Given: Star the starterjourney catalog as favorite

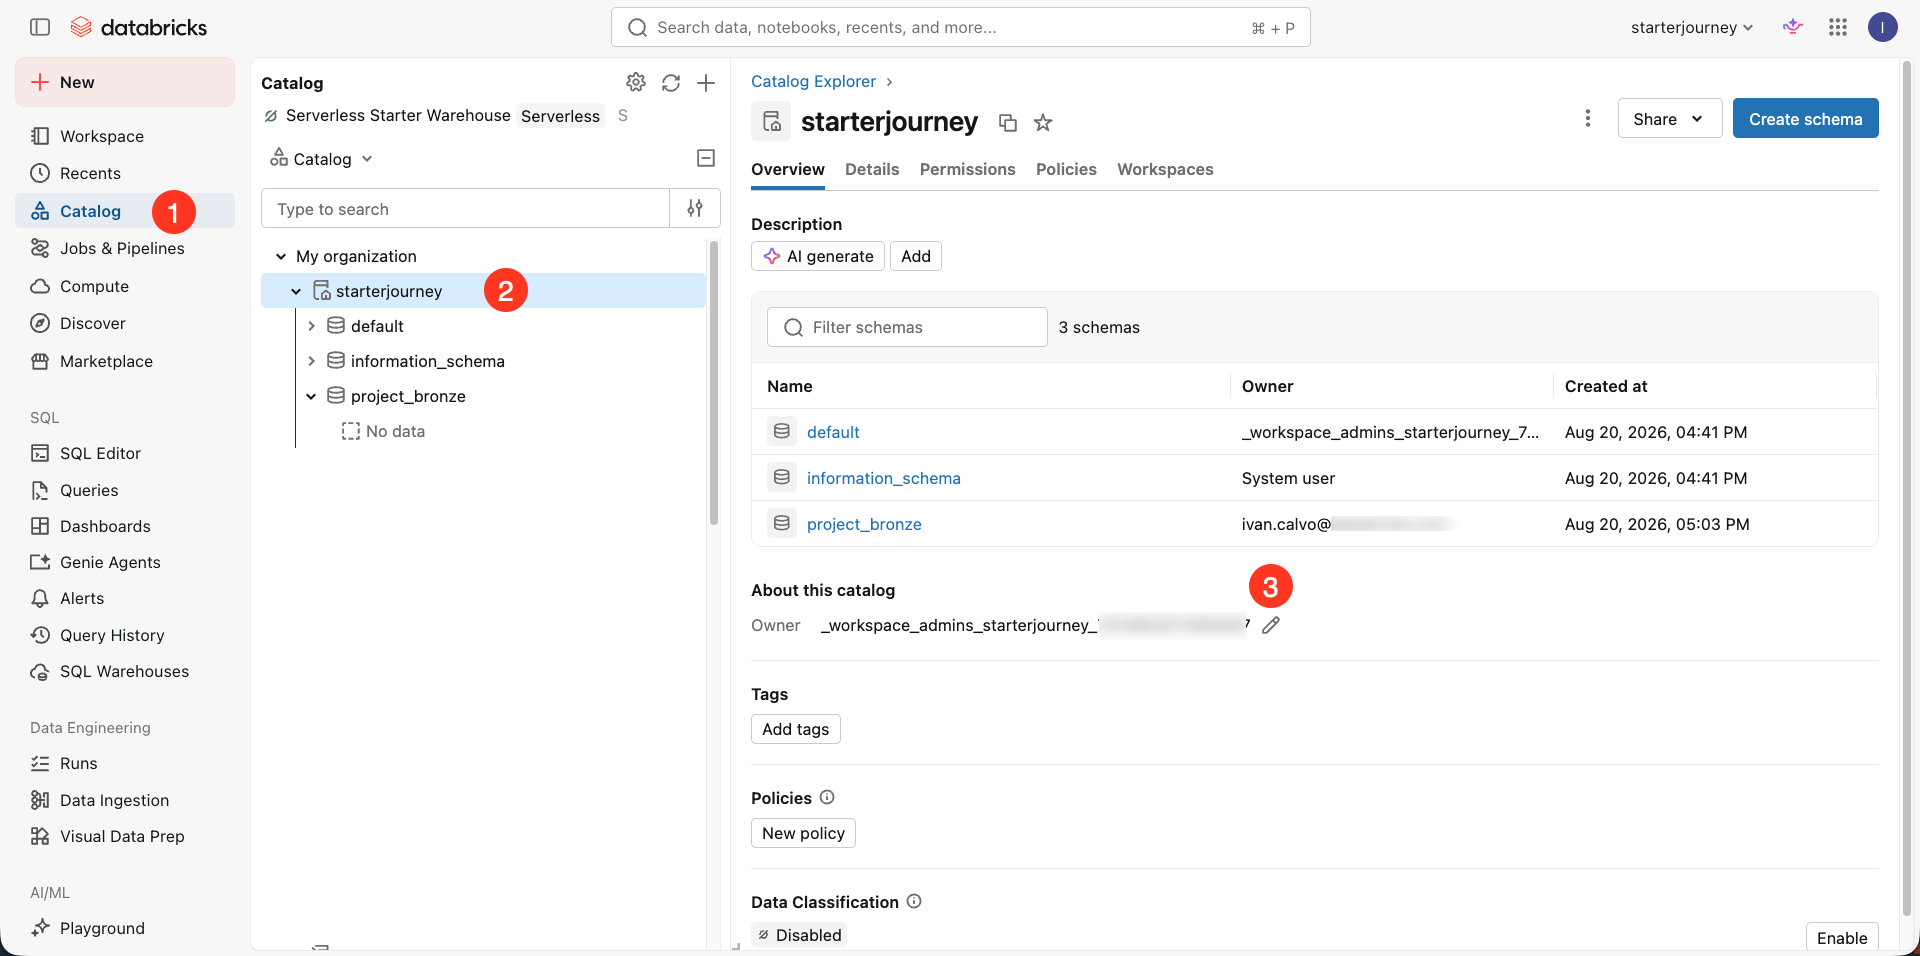Looking at the screenshot, I should coord(1043,123).
